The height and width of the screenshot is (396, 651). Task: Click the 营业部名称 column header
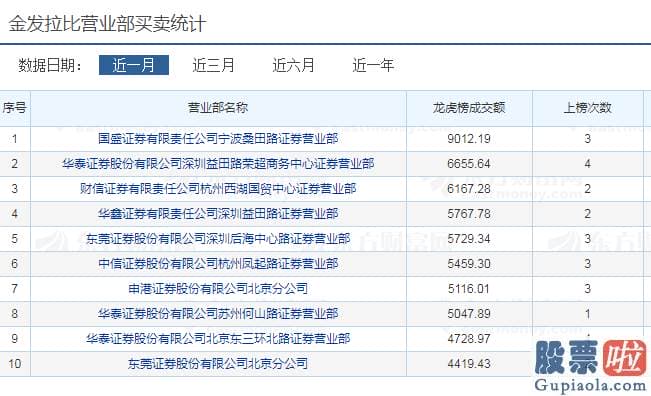click(218, 108)
